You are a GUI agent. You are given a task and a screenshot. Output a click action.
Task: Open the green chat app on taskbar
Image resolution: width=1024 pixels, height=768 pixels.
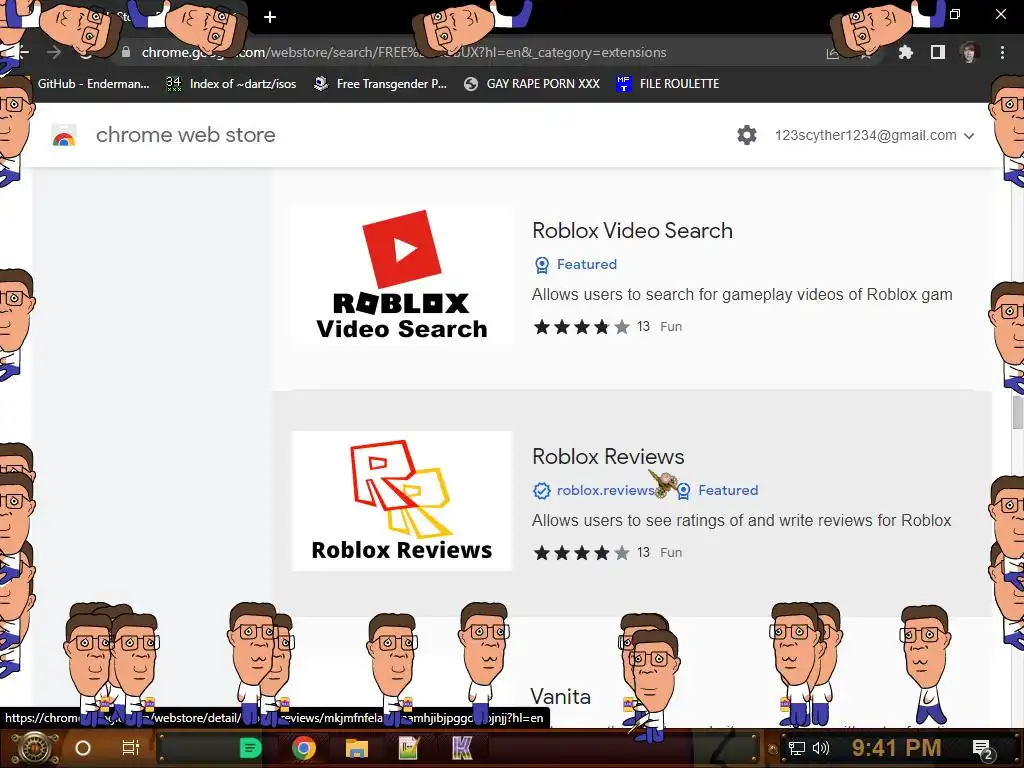click(250, 748)
